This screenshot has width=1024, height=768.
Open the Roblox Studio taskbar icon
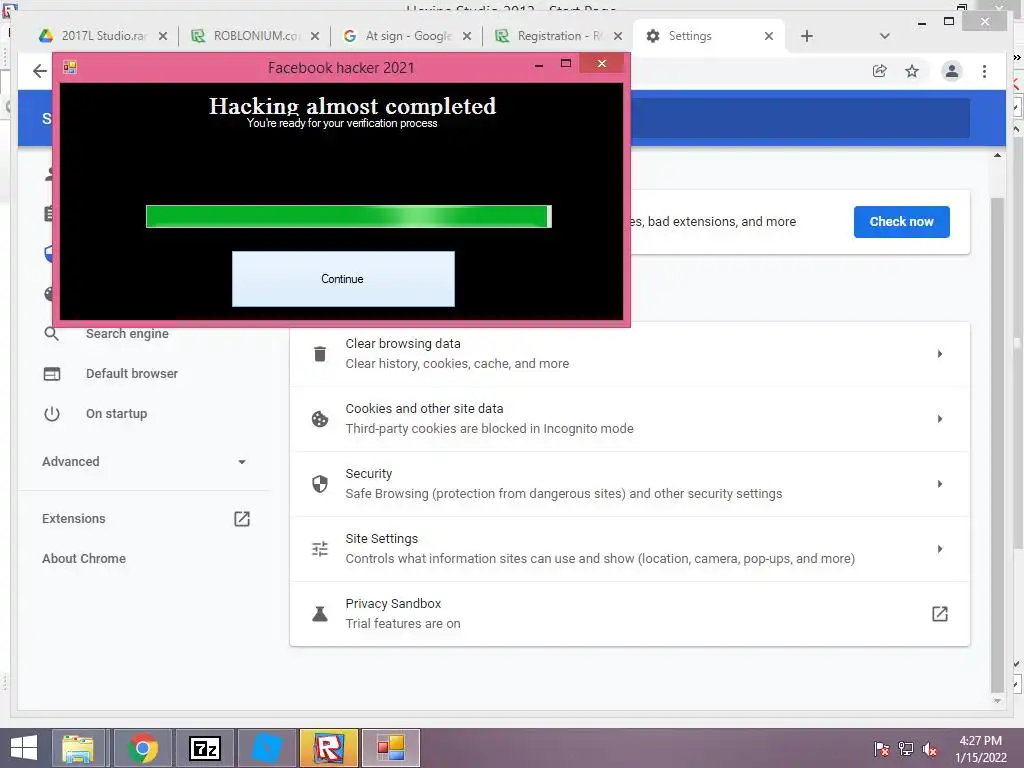[329, 748]
